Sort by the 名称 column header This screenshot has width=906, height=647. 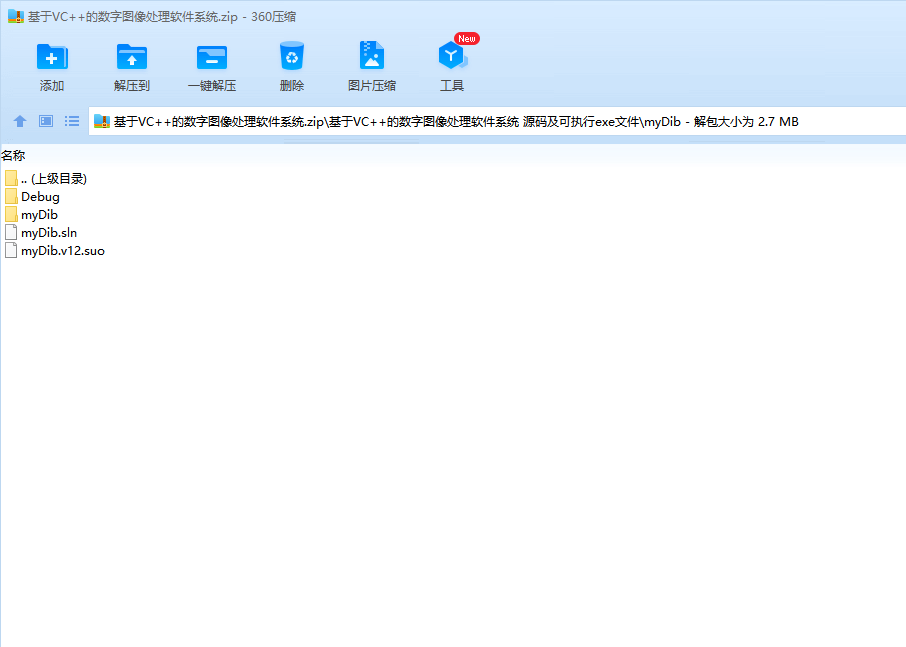point(13,155)
